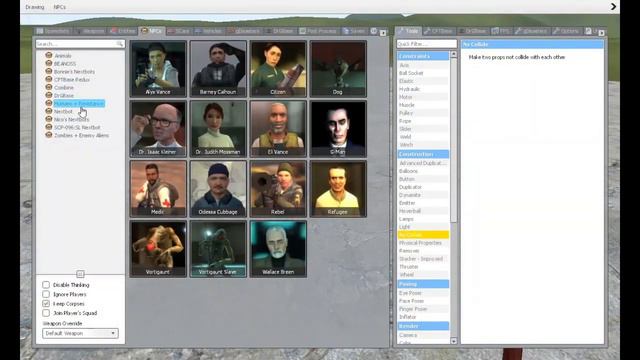Click the arrow icon at top-right corner
The width and height of the screenshot is (640, 360).
pyautogui.click(x=613, y=7)
